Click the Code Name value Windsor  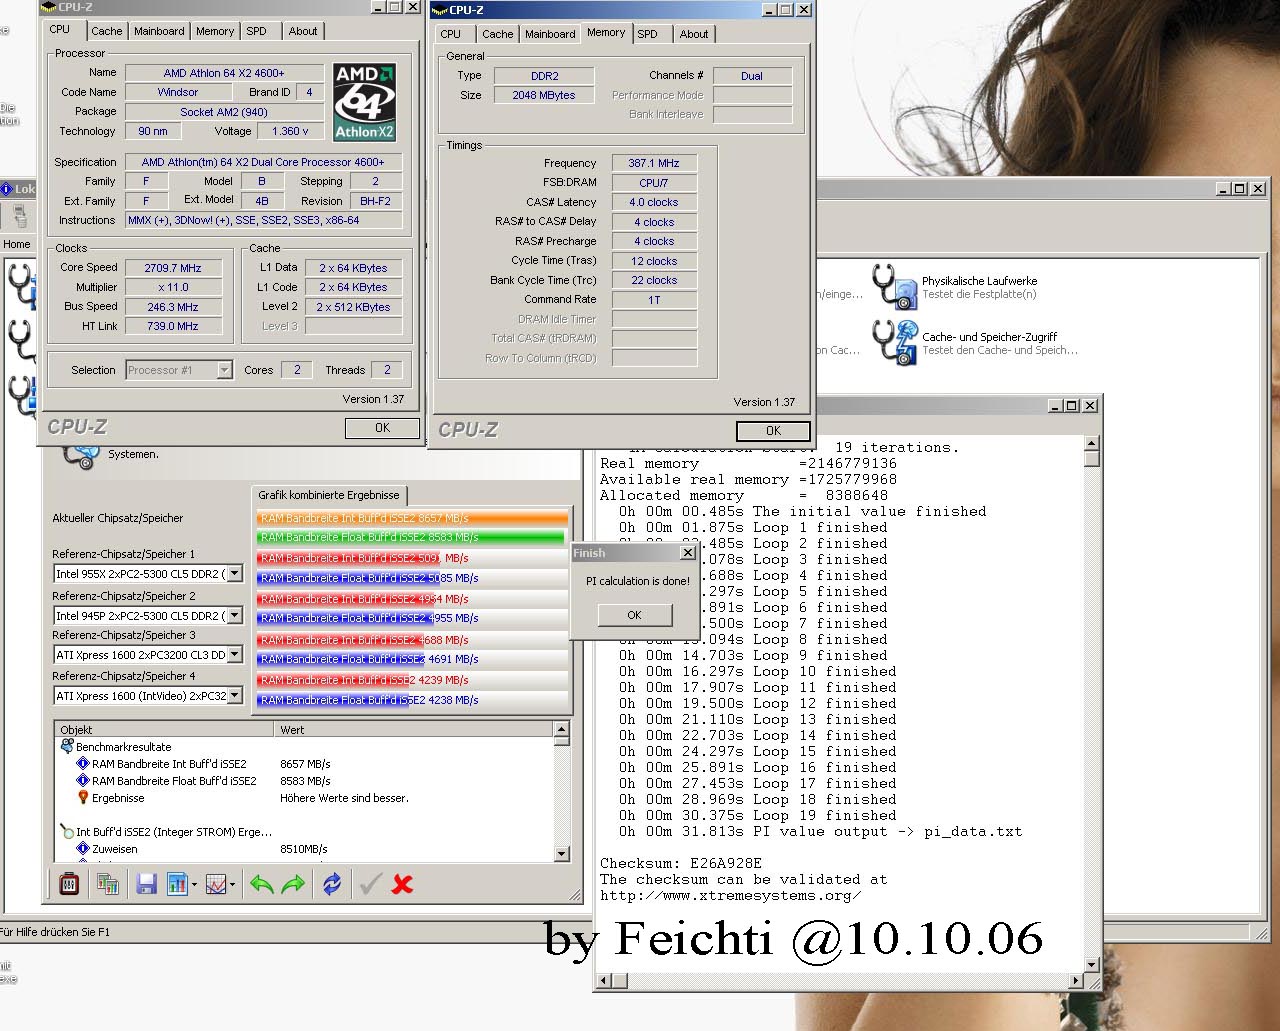178,92
